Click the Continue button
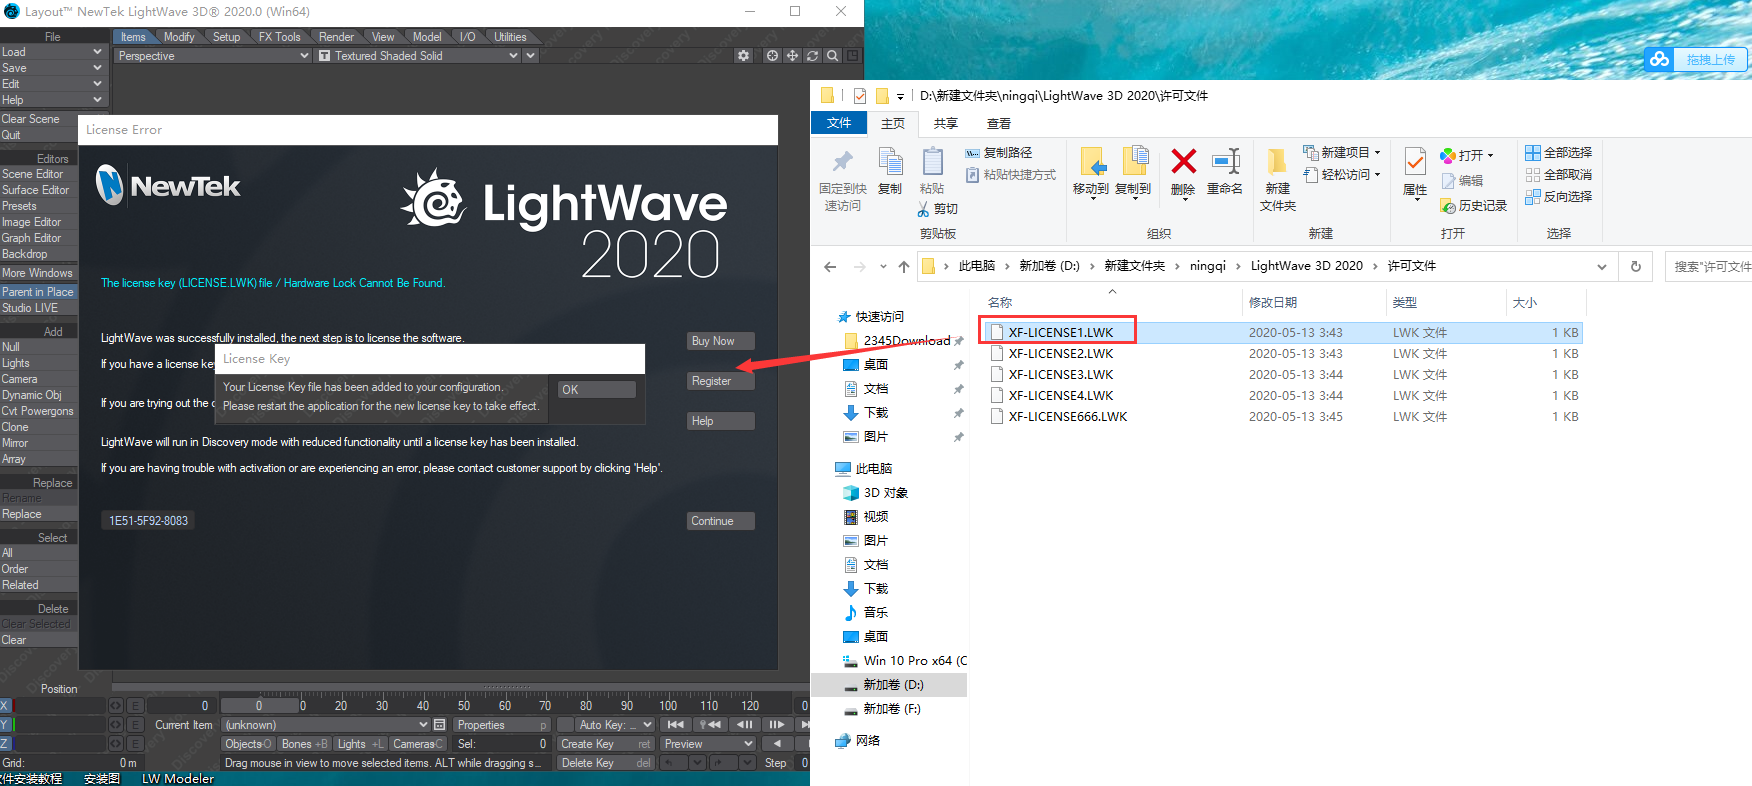Screen dimensions: 1752x786 click(x=720, y=521)
